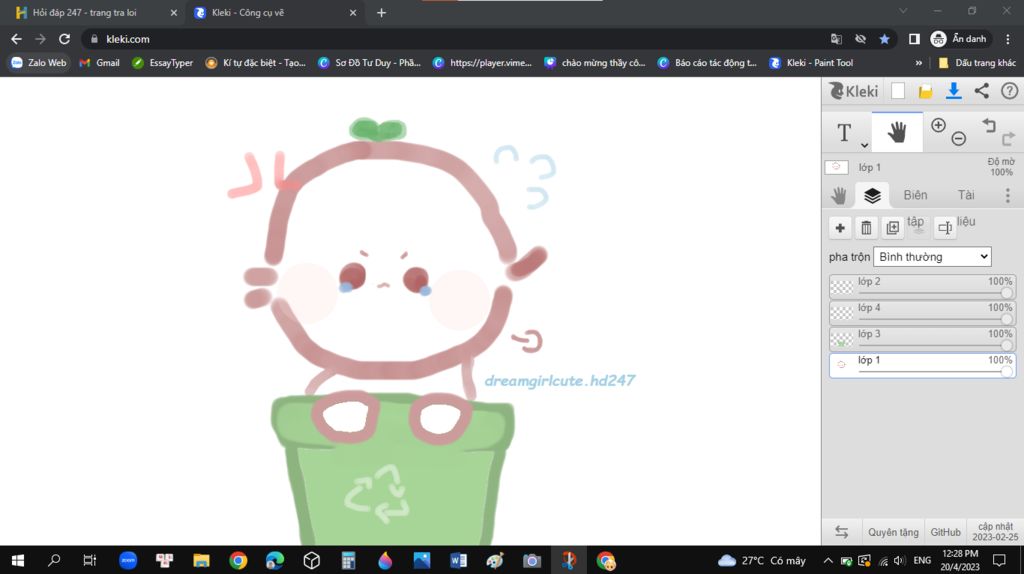The width and height of the screenshot is (1024, 574).
Task: Open the help question mark icon
Action: coord(1009,91)
